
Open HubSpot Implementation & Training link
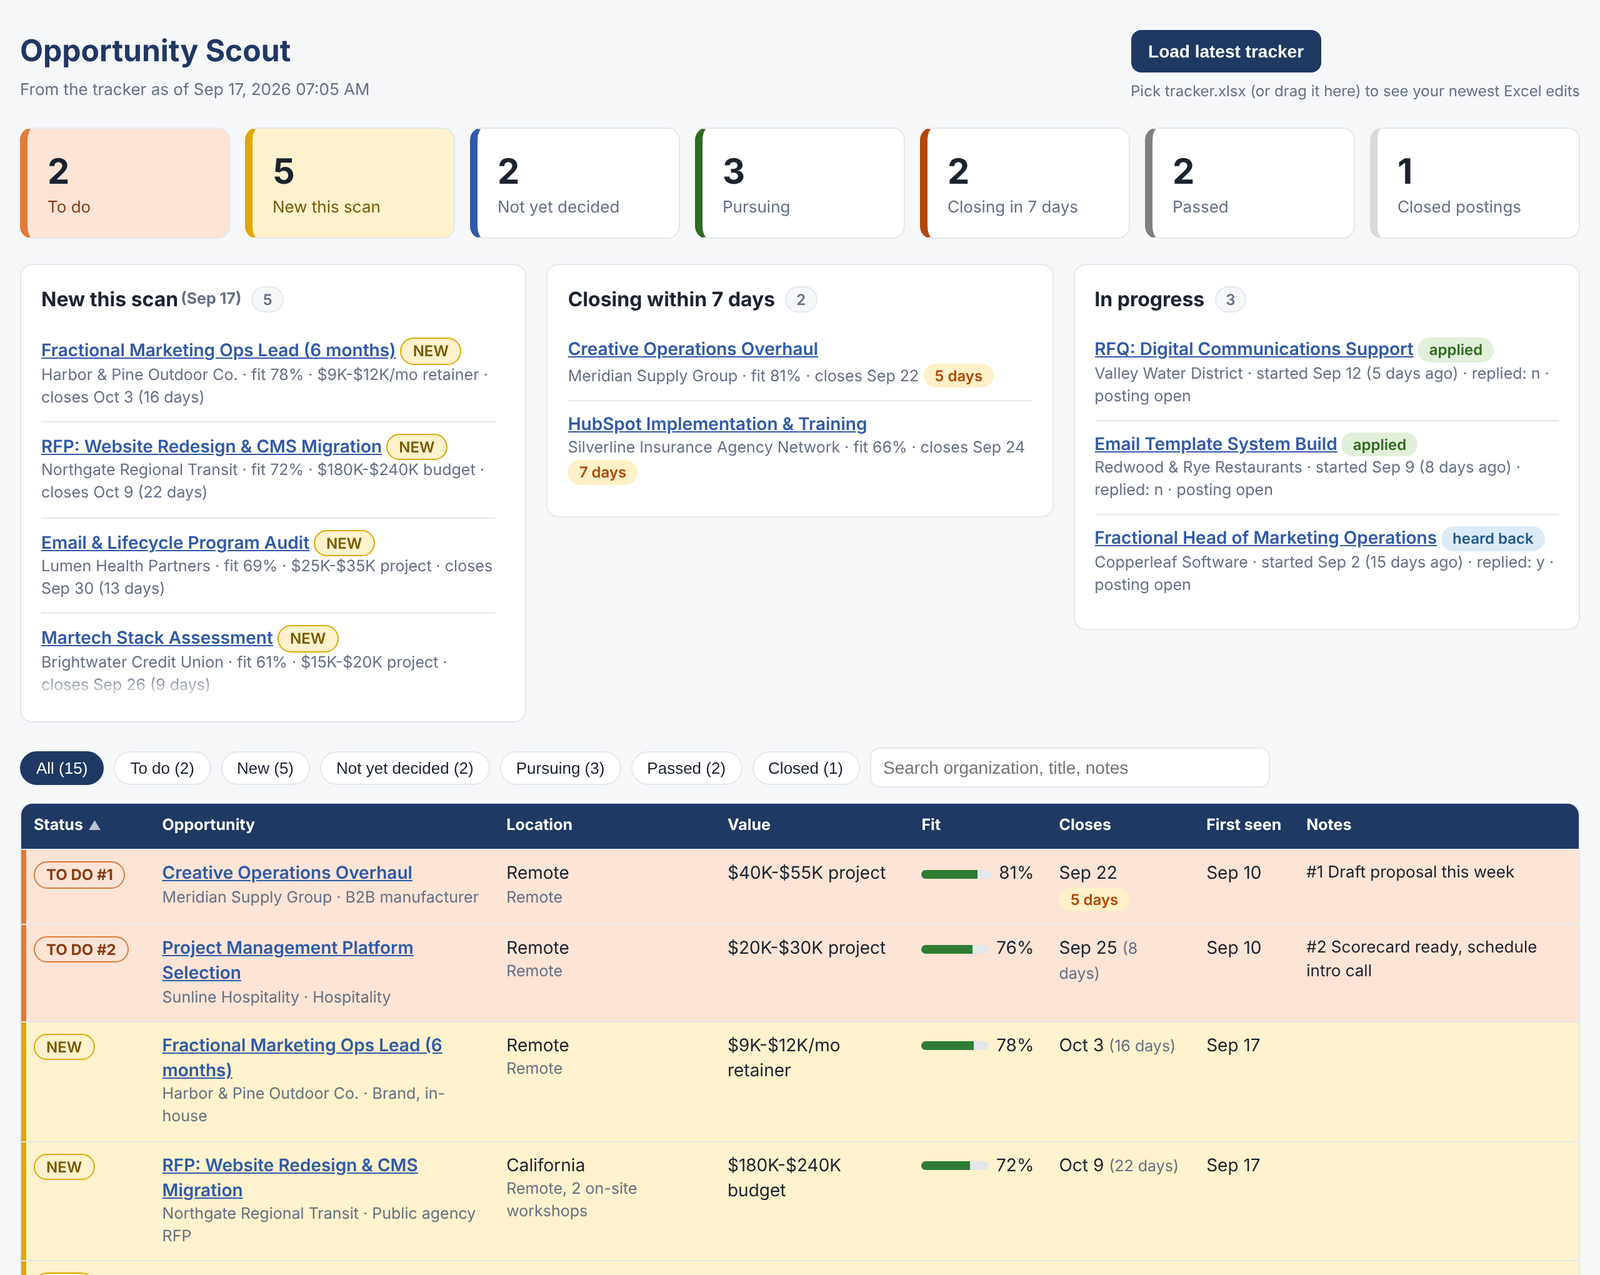click(717, 424)
